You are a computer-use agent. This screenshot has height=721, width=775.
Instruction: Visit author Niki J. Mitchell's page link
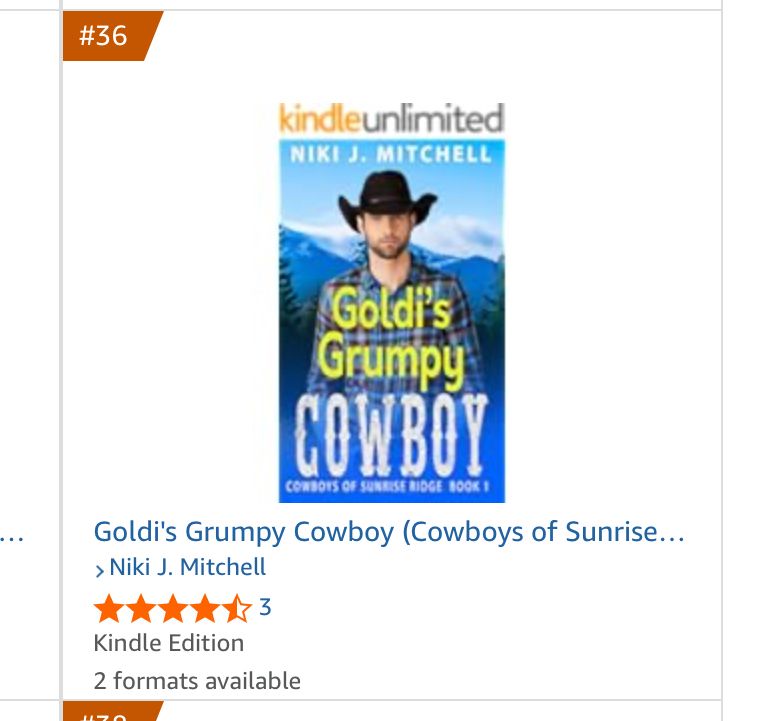click(x=187, y=567)
